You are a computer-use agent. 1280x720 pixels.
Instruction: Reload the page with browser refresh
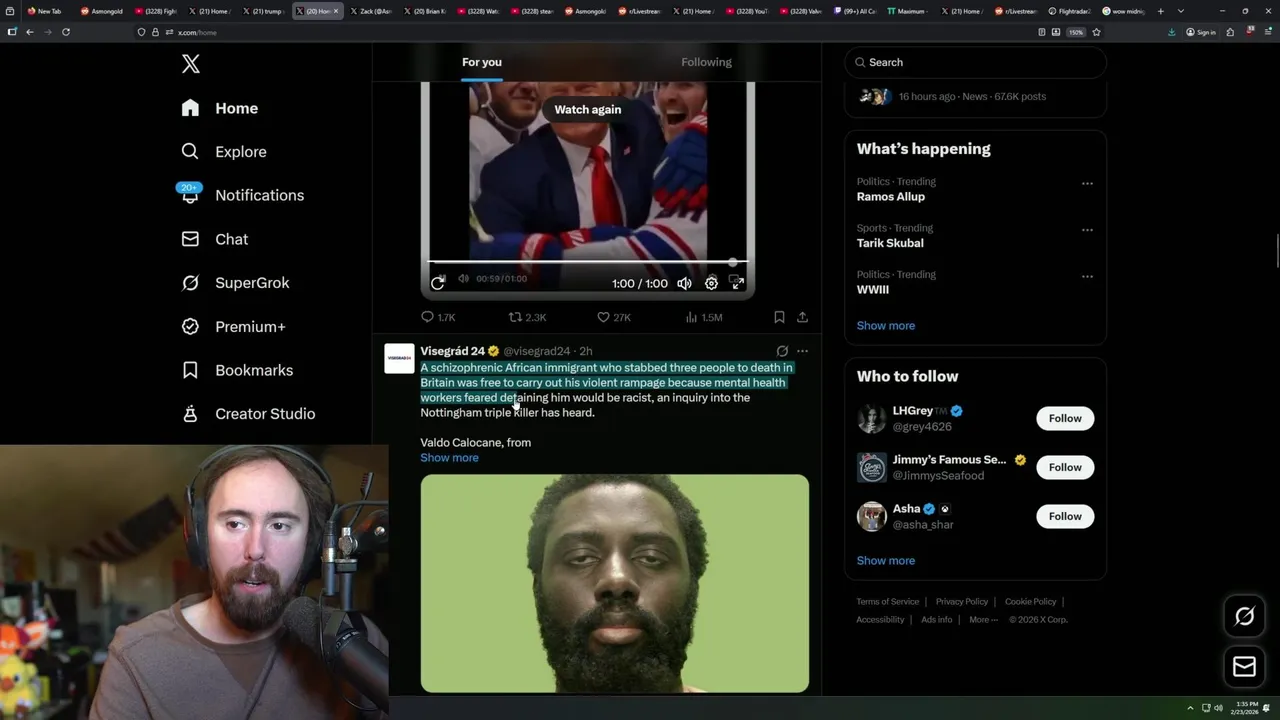pos(66,32)
